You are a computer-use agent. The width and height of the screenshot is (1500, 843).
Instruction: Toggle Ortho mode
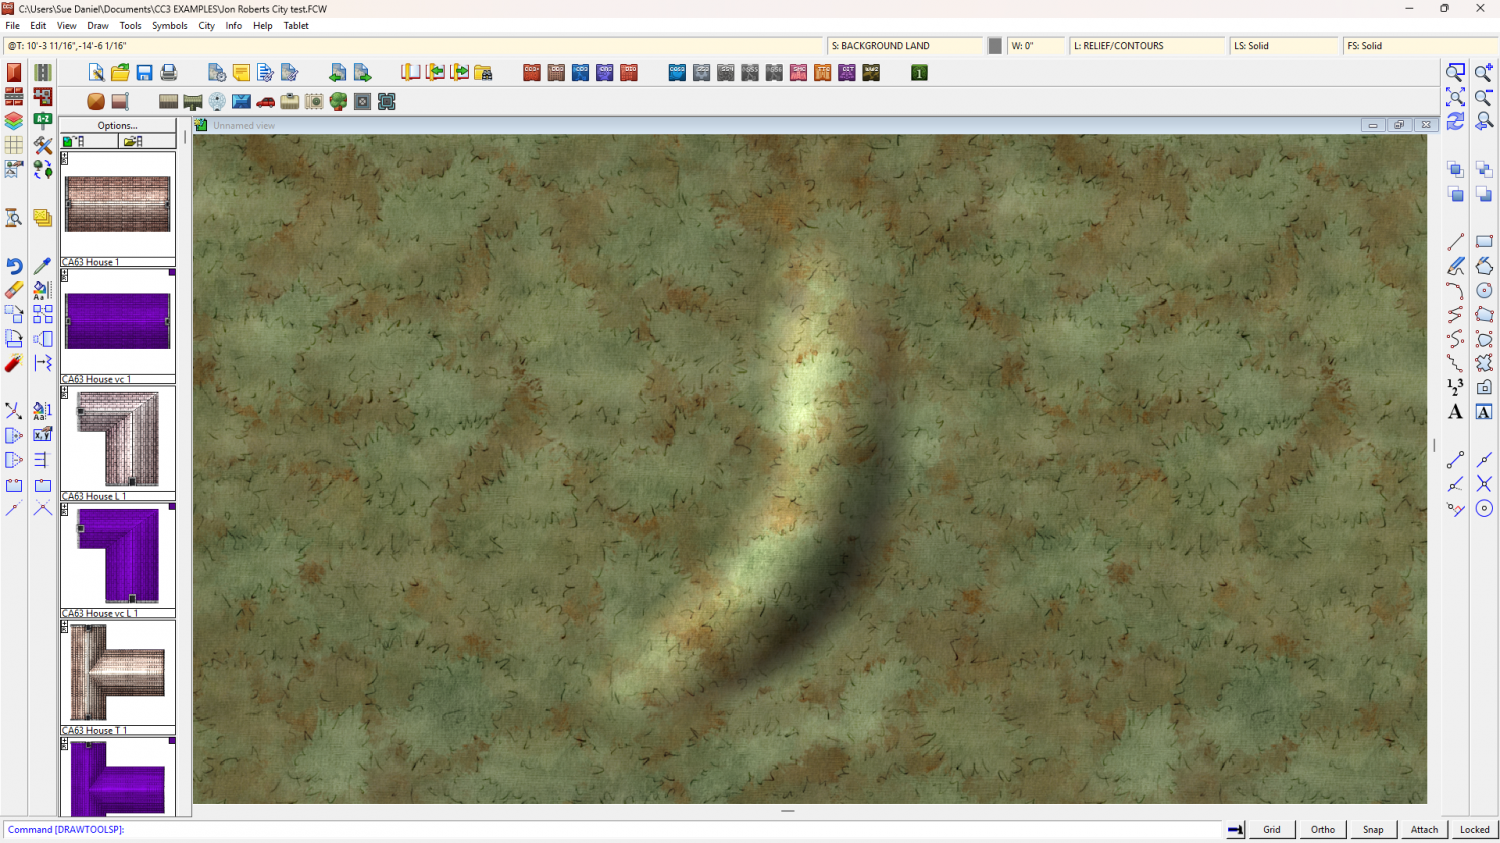1322,829
